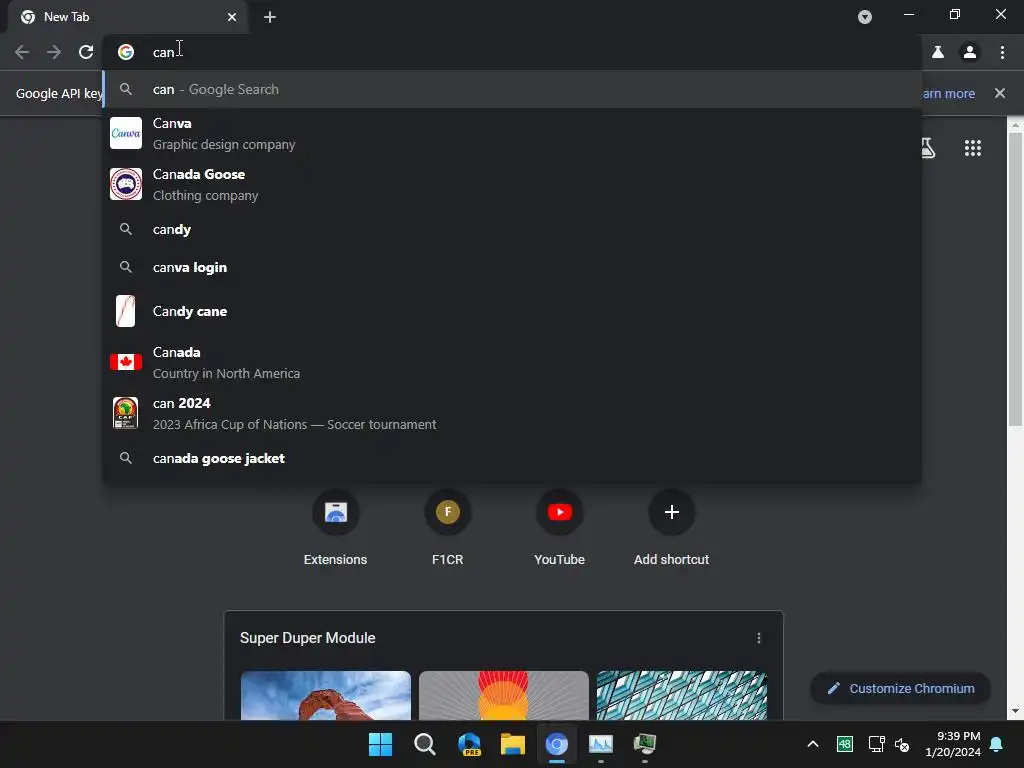This screenshot has width=1024, height=768.
Task: Open the notifications bell icon
Action: coord(997,744)
